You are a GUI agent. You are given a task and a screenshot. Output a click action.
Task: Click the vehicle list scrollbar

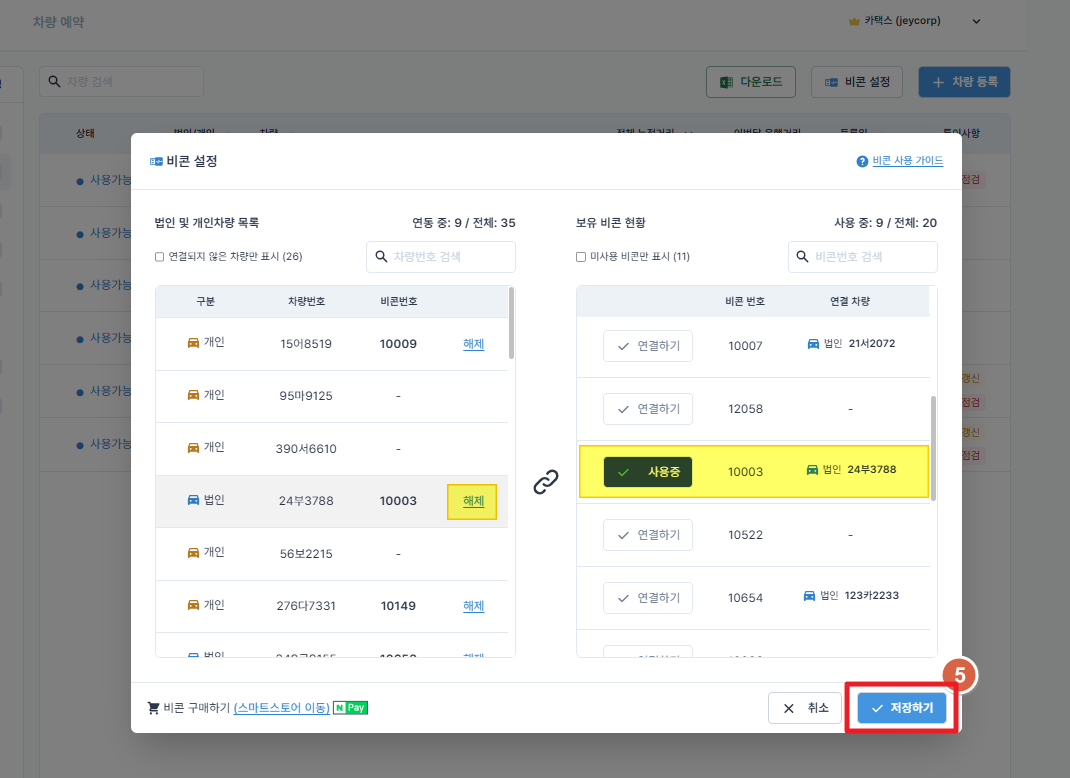point(511,323)
